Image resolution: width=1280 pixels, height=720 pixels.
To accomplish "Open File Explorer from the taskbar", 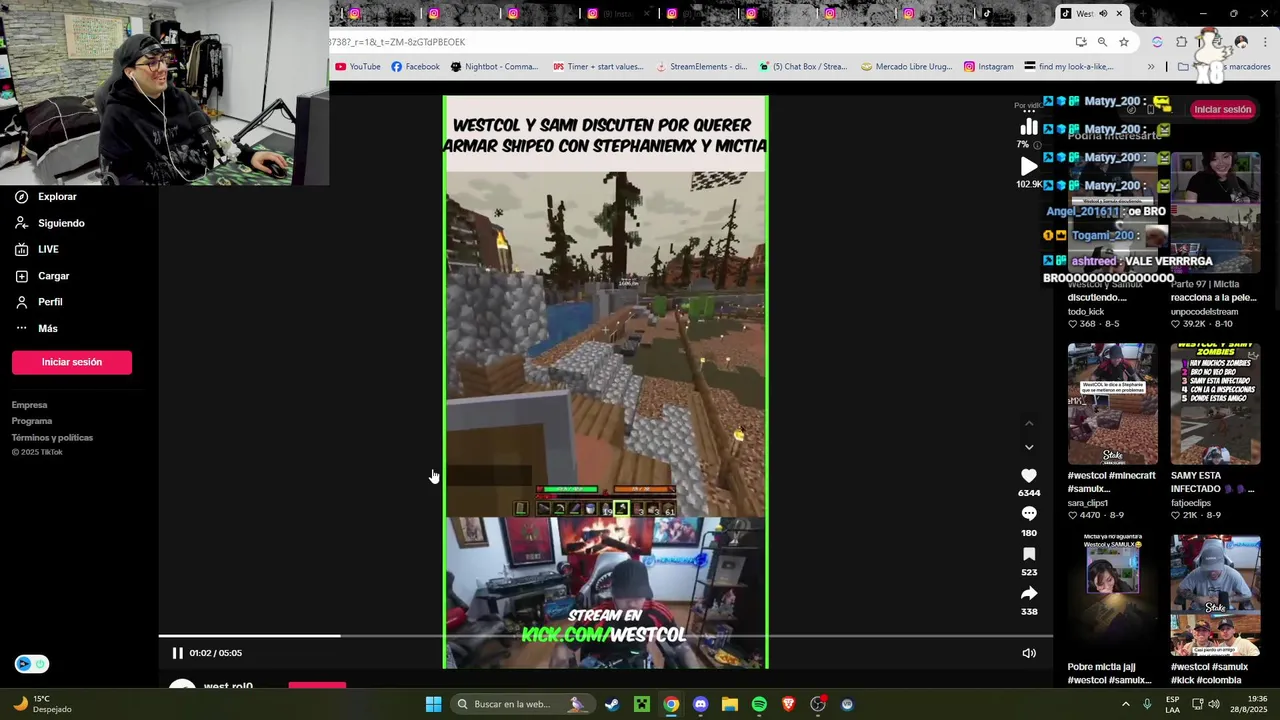I will click(x=729, y=704).
